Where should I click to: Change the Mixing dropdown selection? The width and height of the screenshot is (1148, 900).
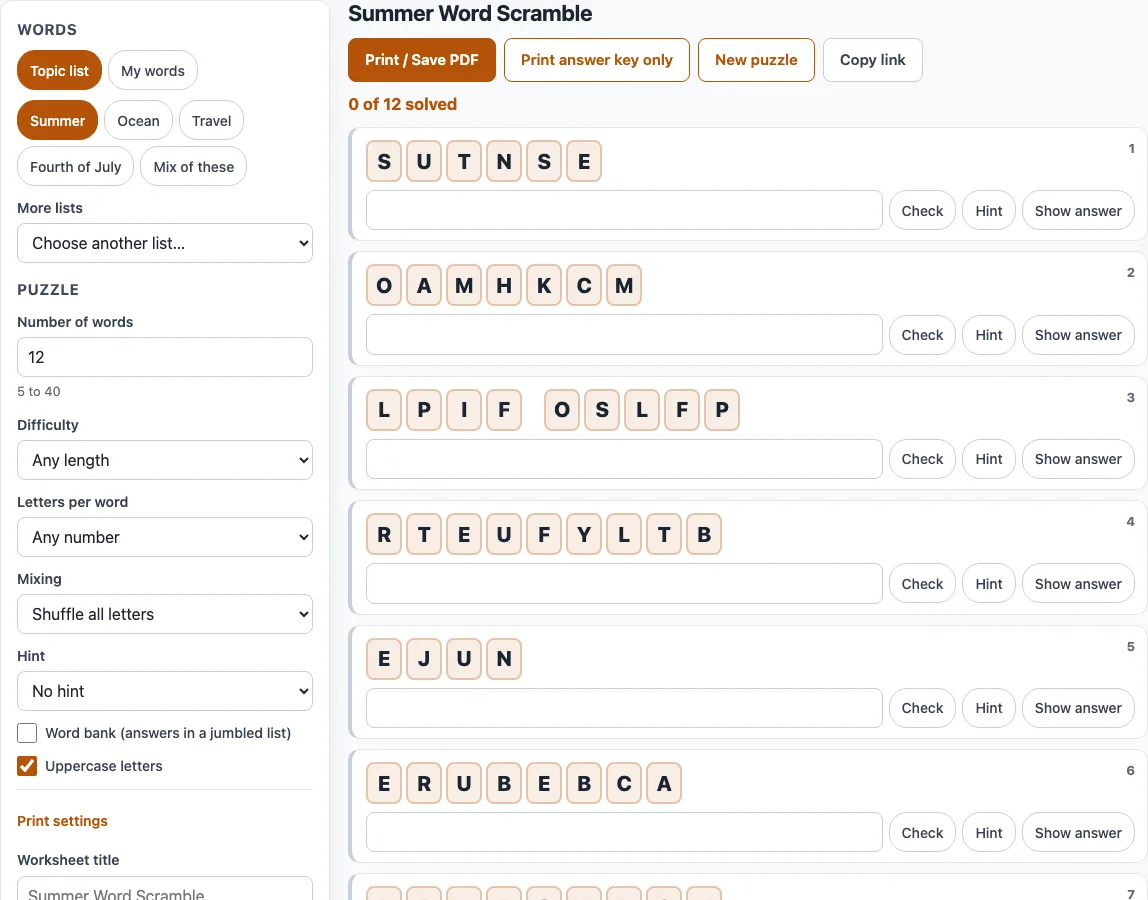point(165,614)
